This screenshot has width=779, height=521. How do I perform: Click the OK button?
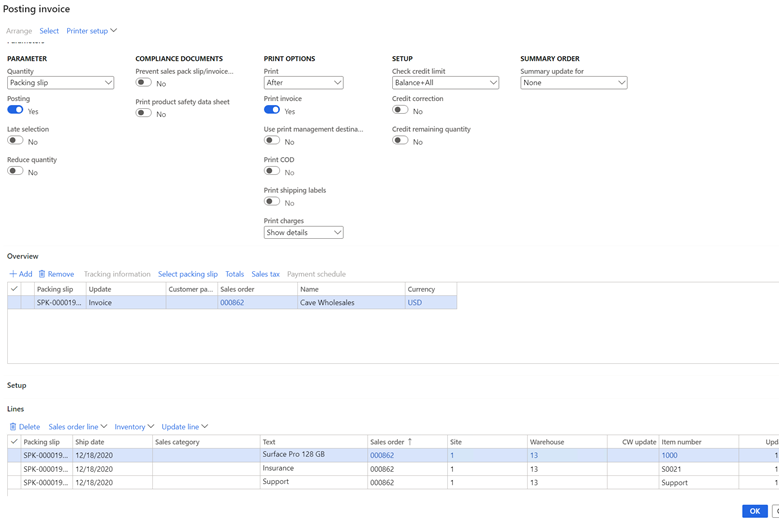(755, 511)
